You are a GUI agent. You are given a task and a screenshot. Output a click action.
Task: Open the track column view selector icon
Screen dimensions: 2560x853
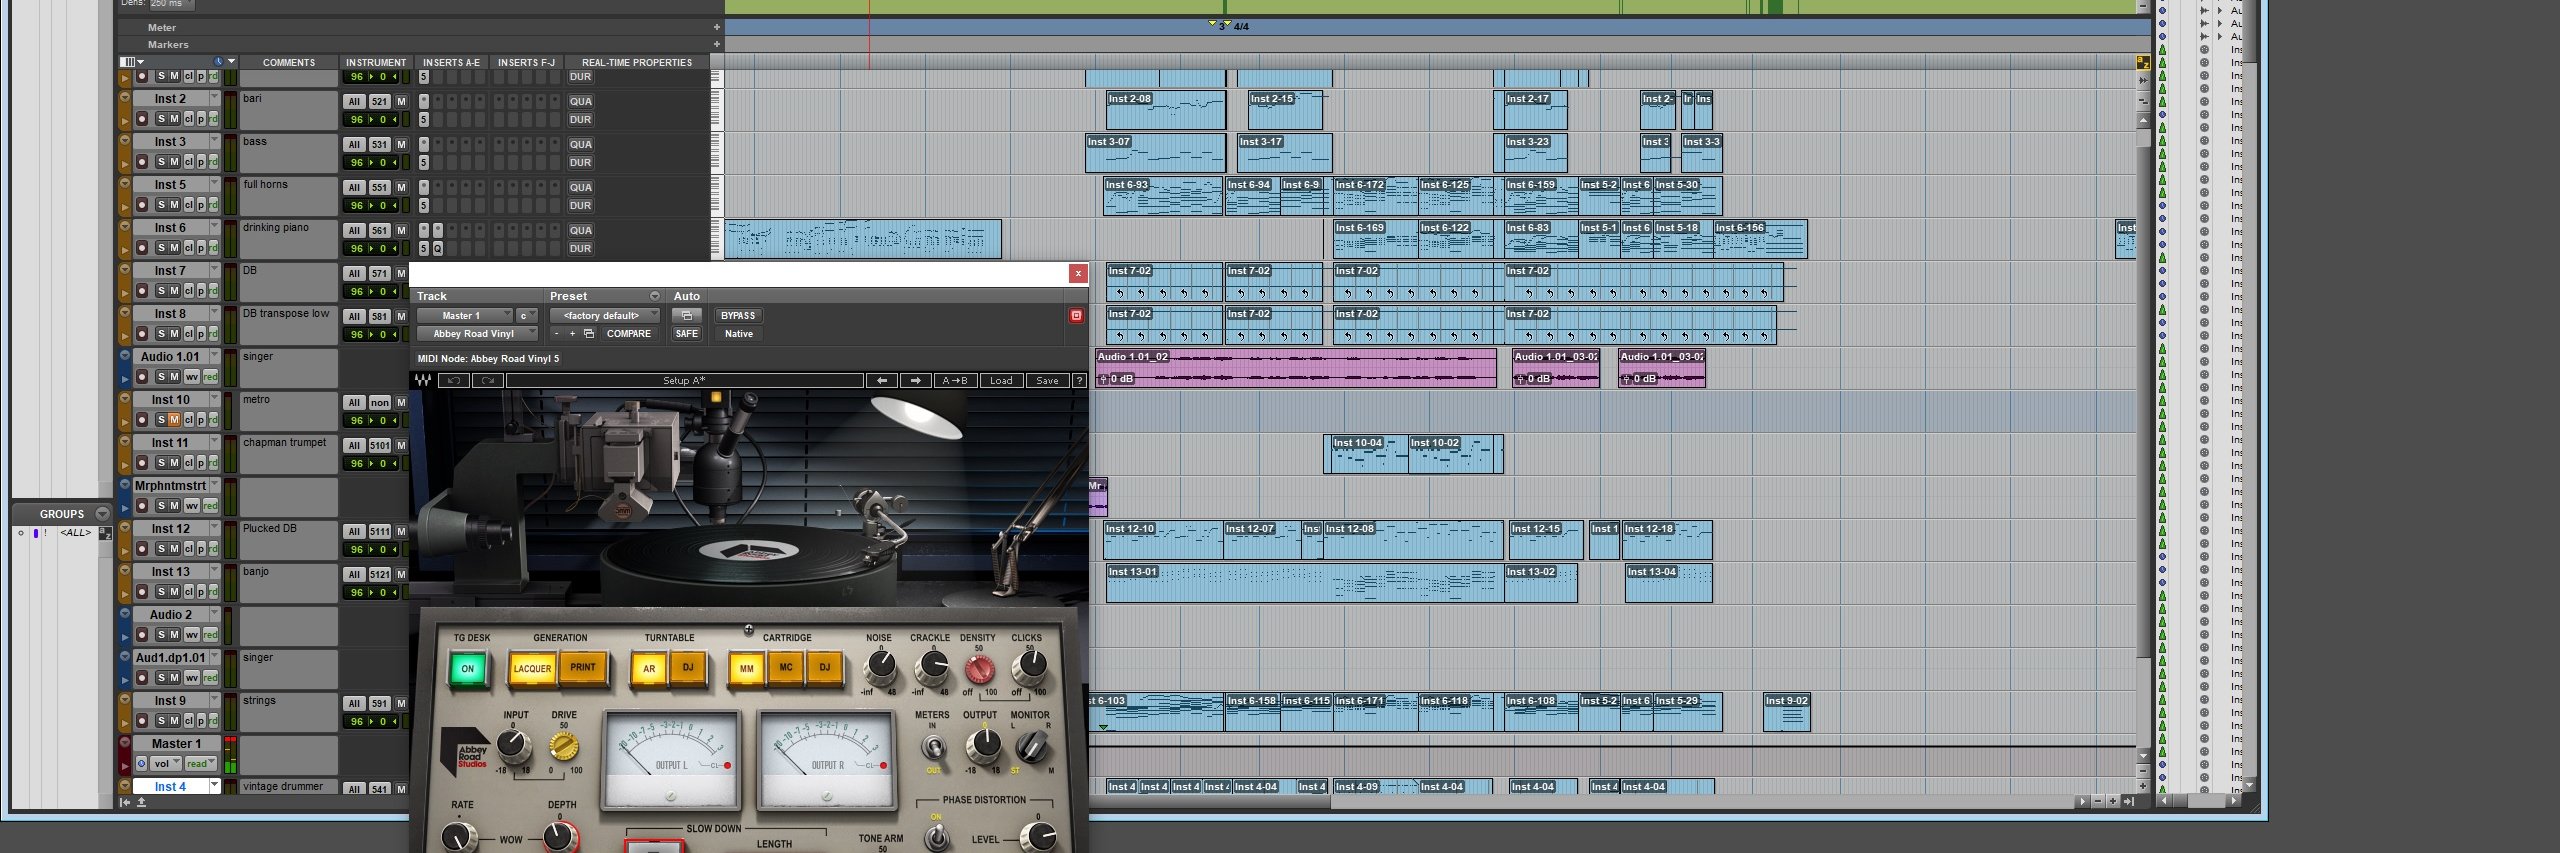click(130, 62)
